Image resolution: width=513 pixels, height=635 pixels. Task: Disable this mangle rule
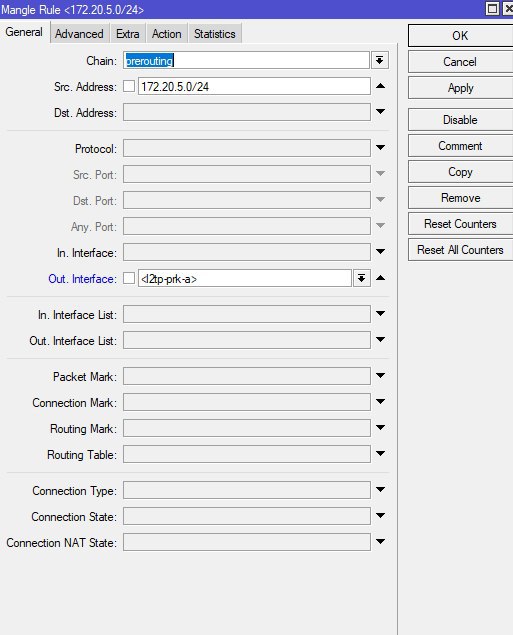pos(460,119)
